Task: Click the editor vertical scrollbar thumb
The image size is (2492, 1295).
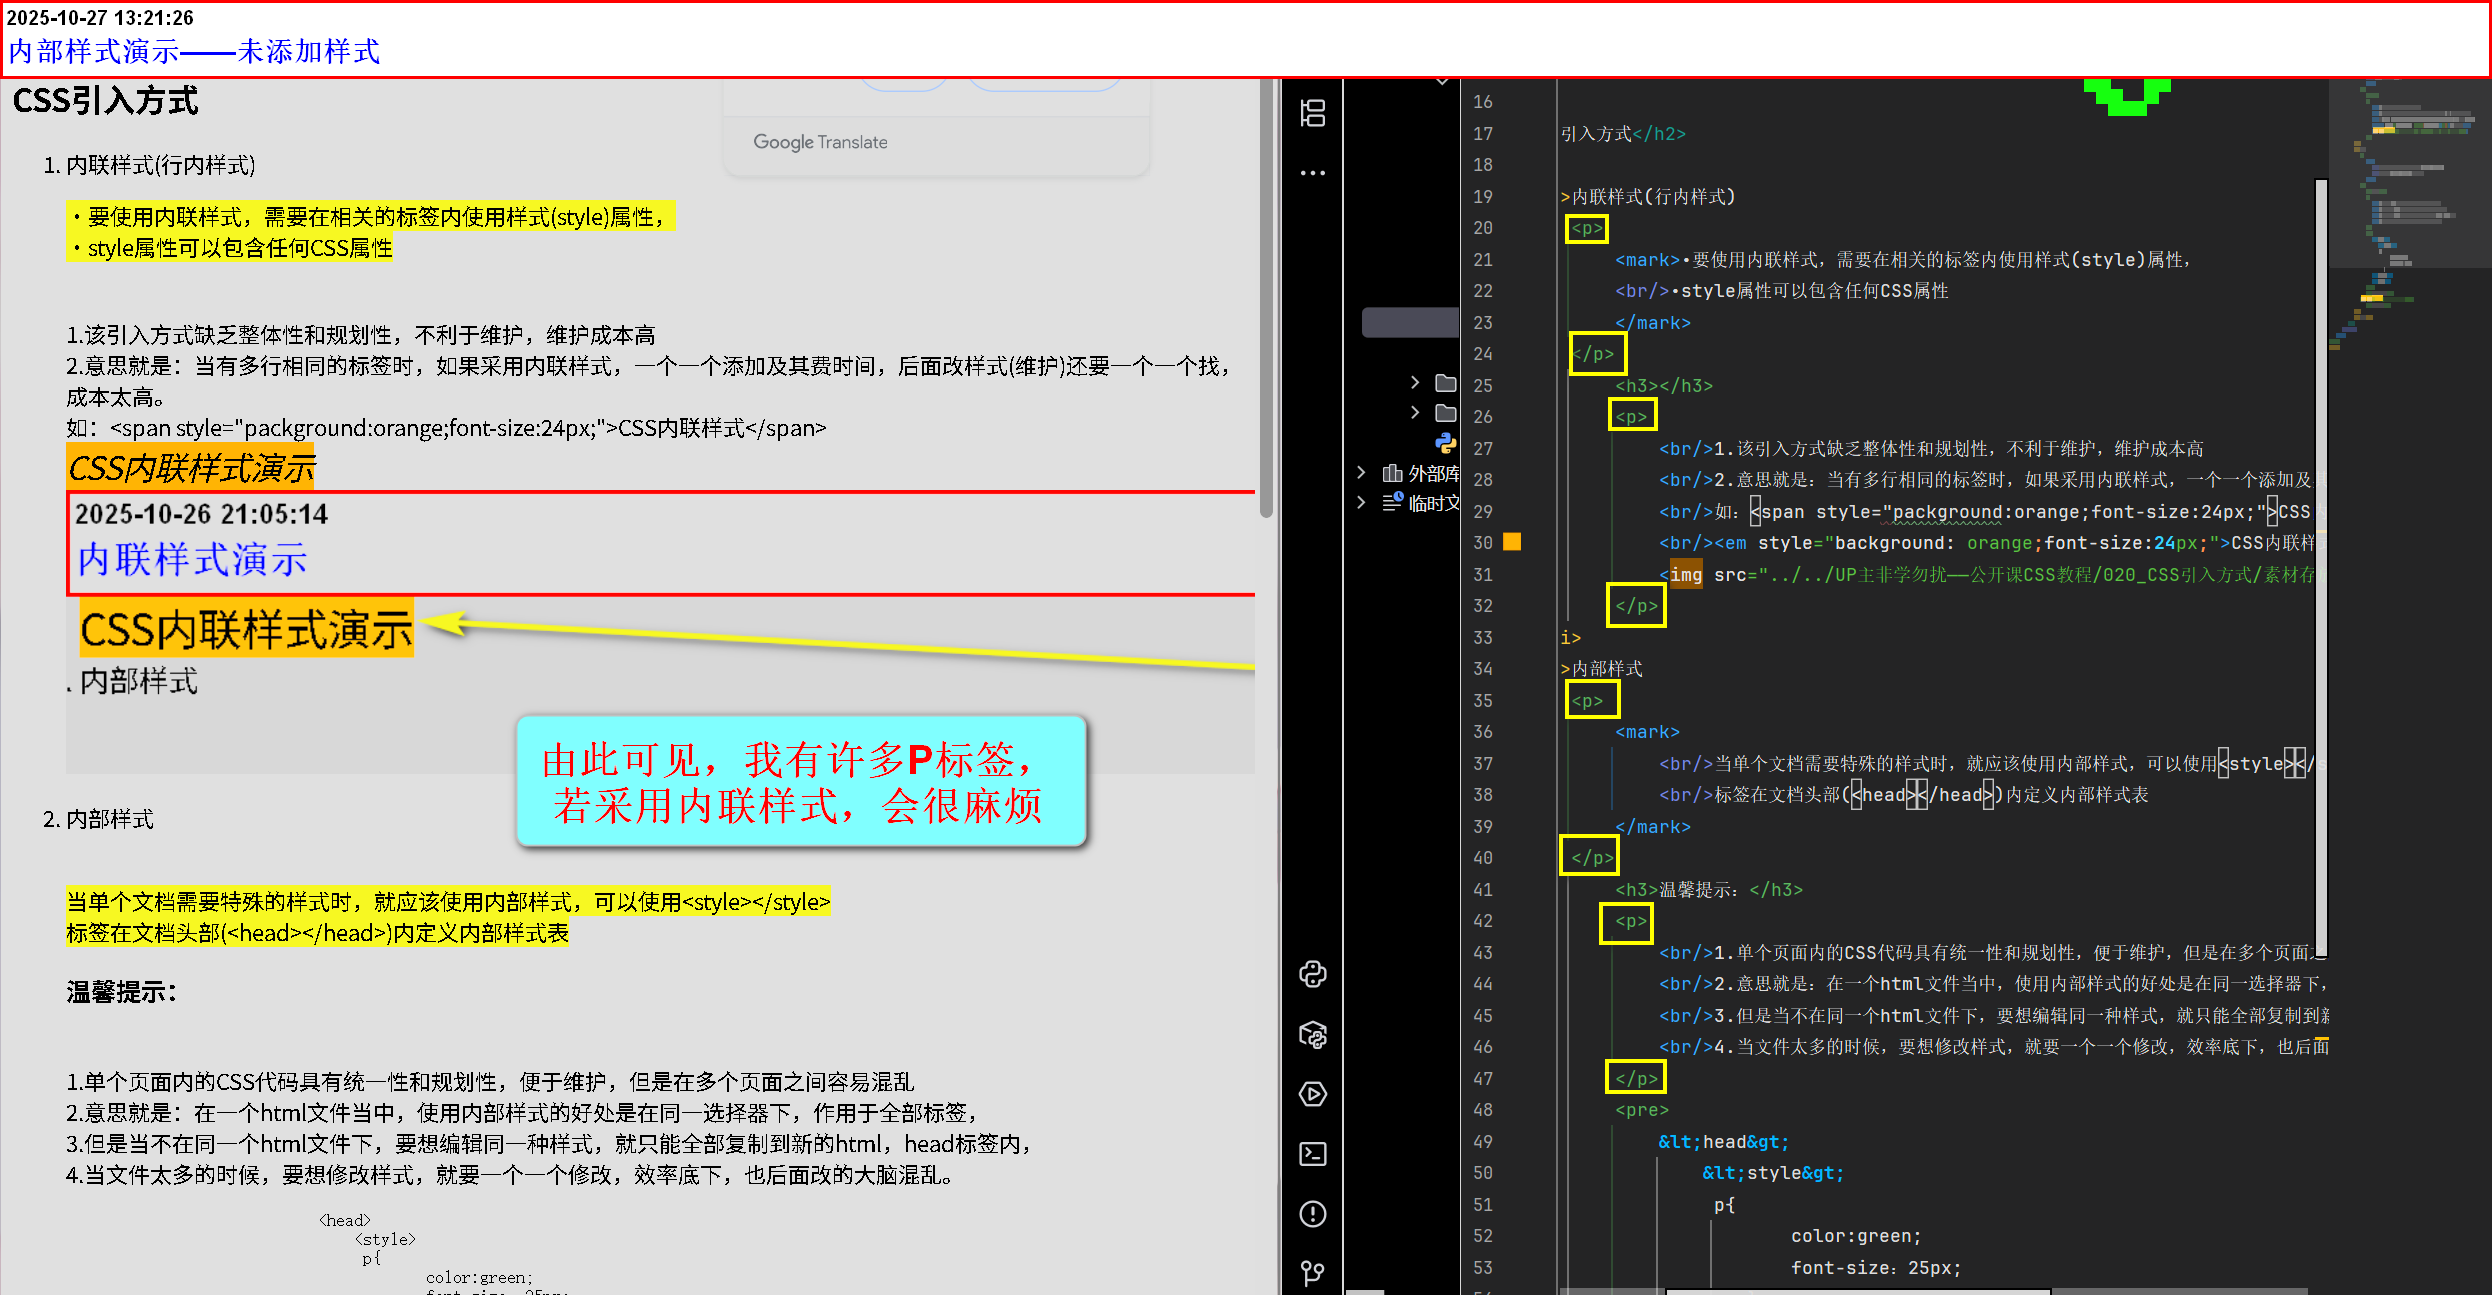Action: pos(2321,565)
